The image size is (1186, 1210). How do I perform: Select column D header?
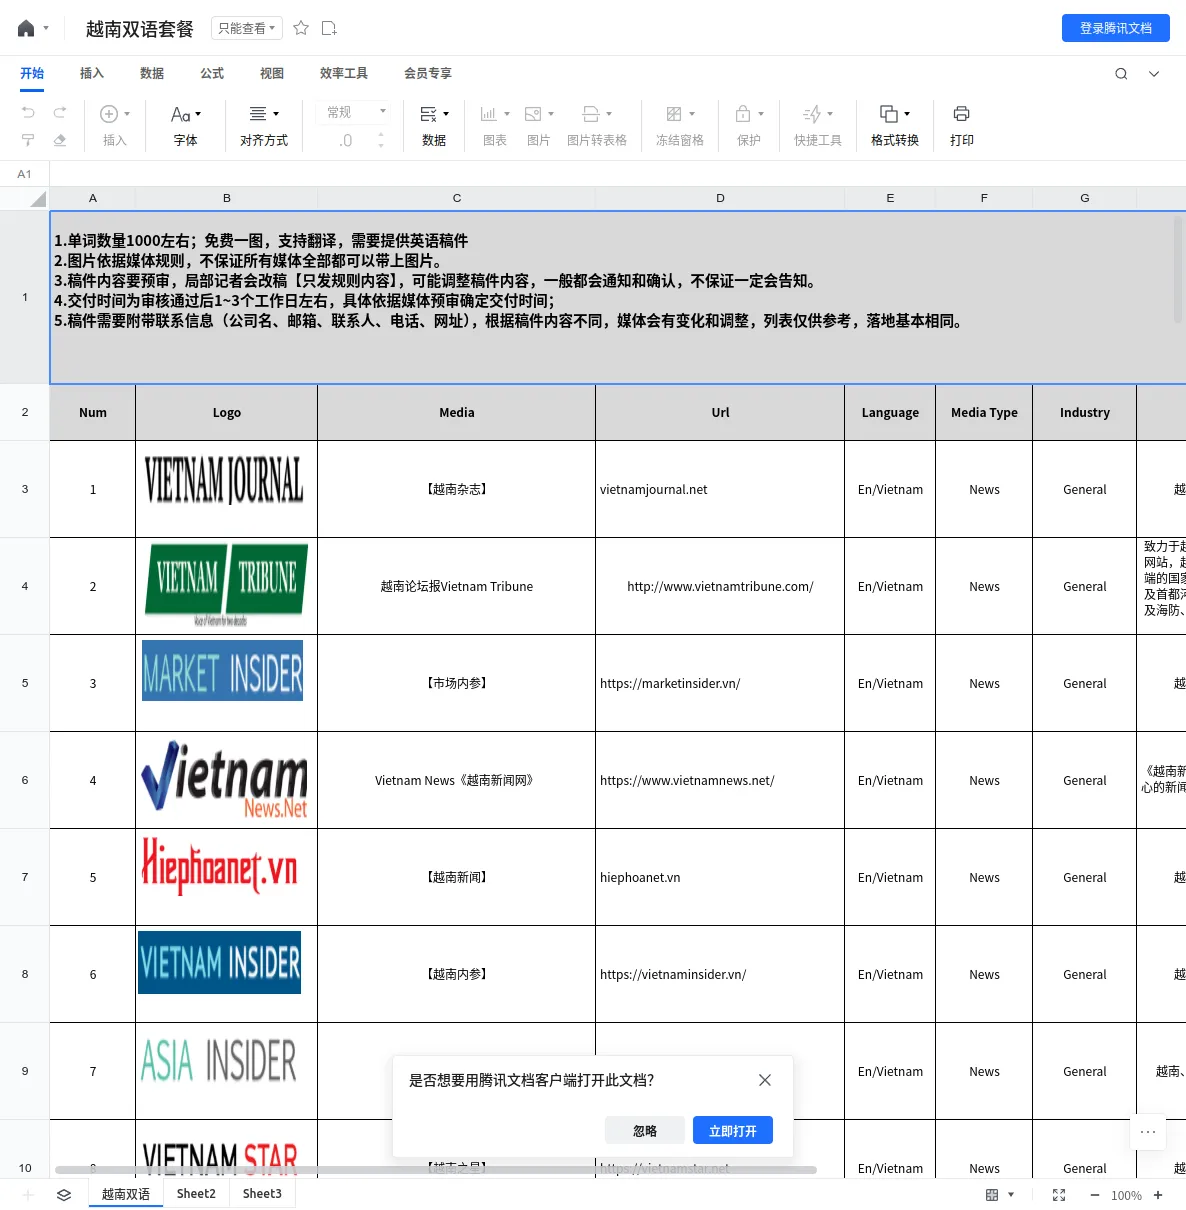[x=720, y=198]
